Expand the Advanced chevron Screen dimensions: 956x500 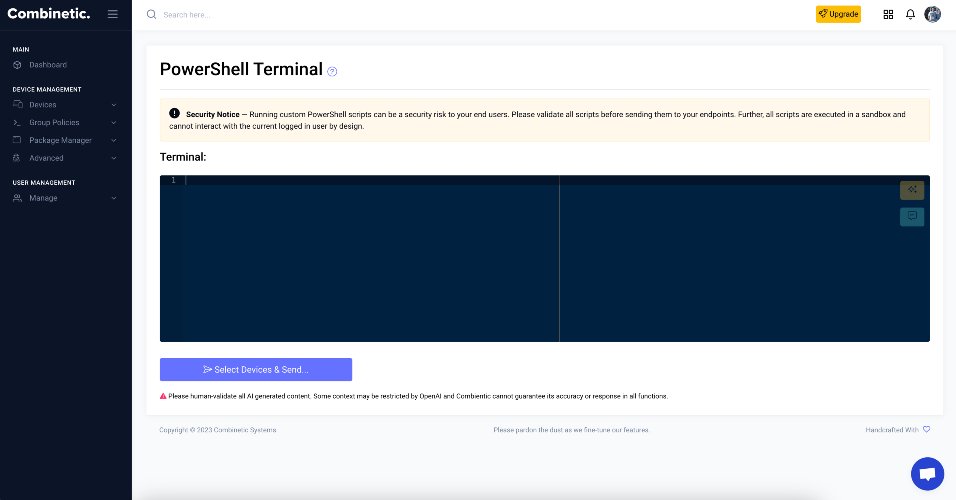(x=114, y=158)
